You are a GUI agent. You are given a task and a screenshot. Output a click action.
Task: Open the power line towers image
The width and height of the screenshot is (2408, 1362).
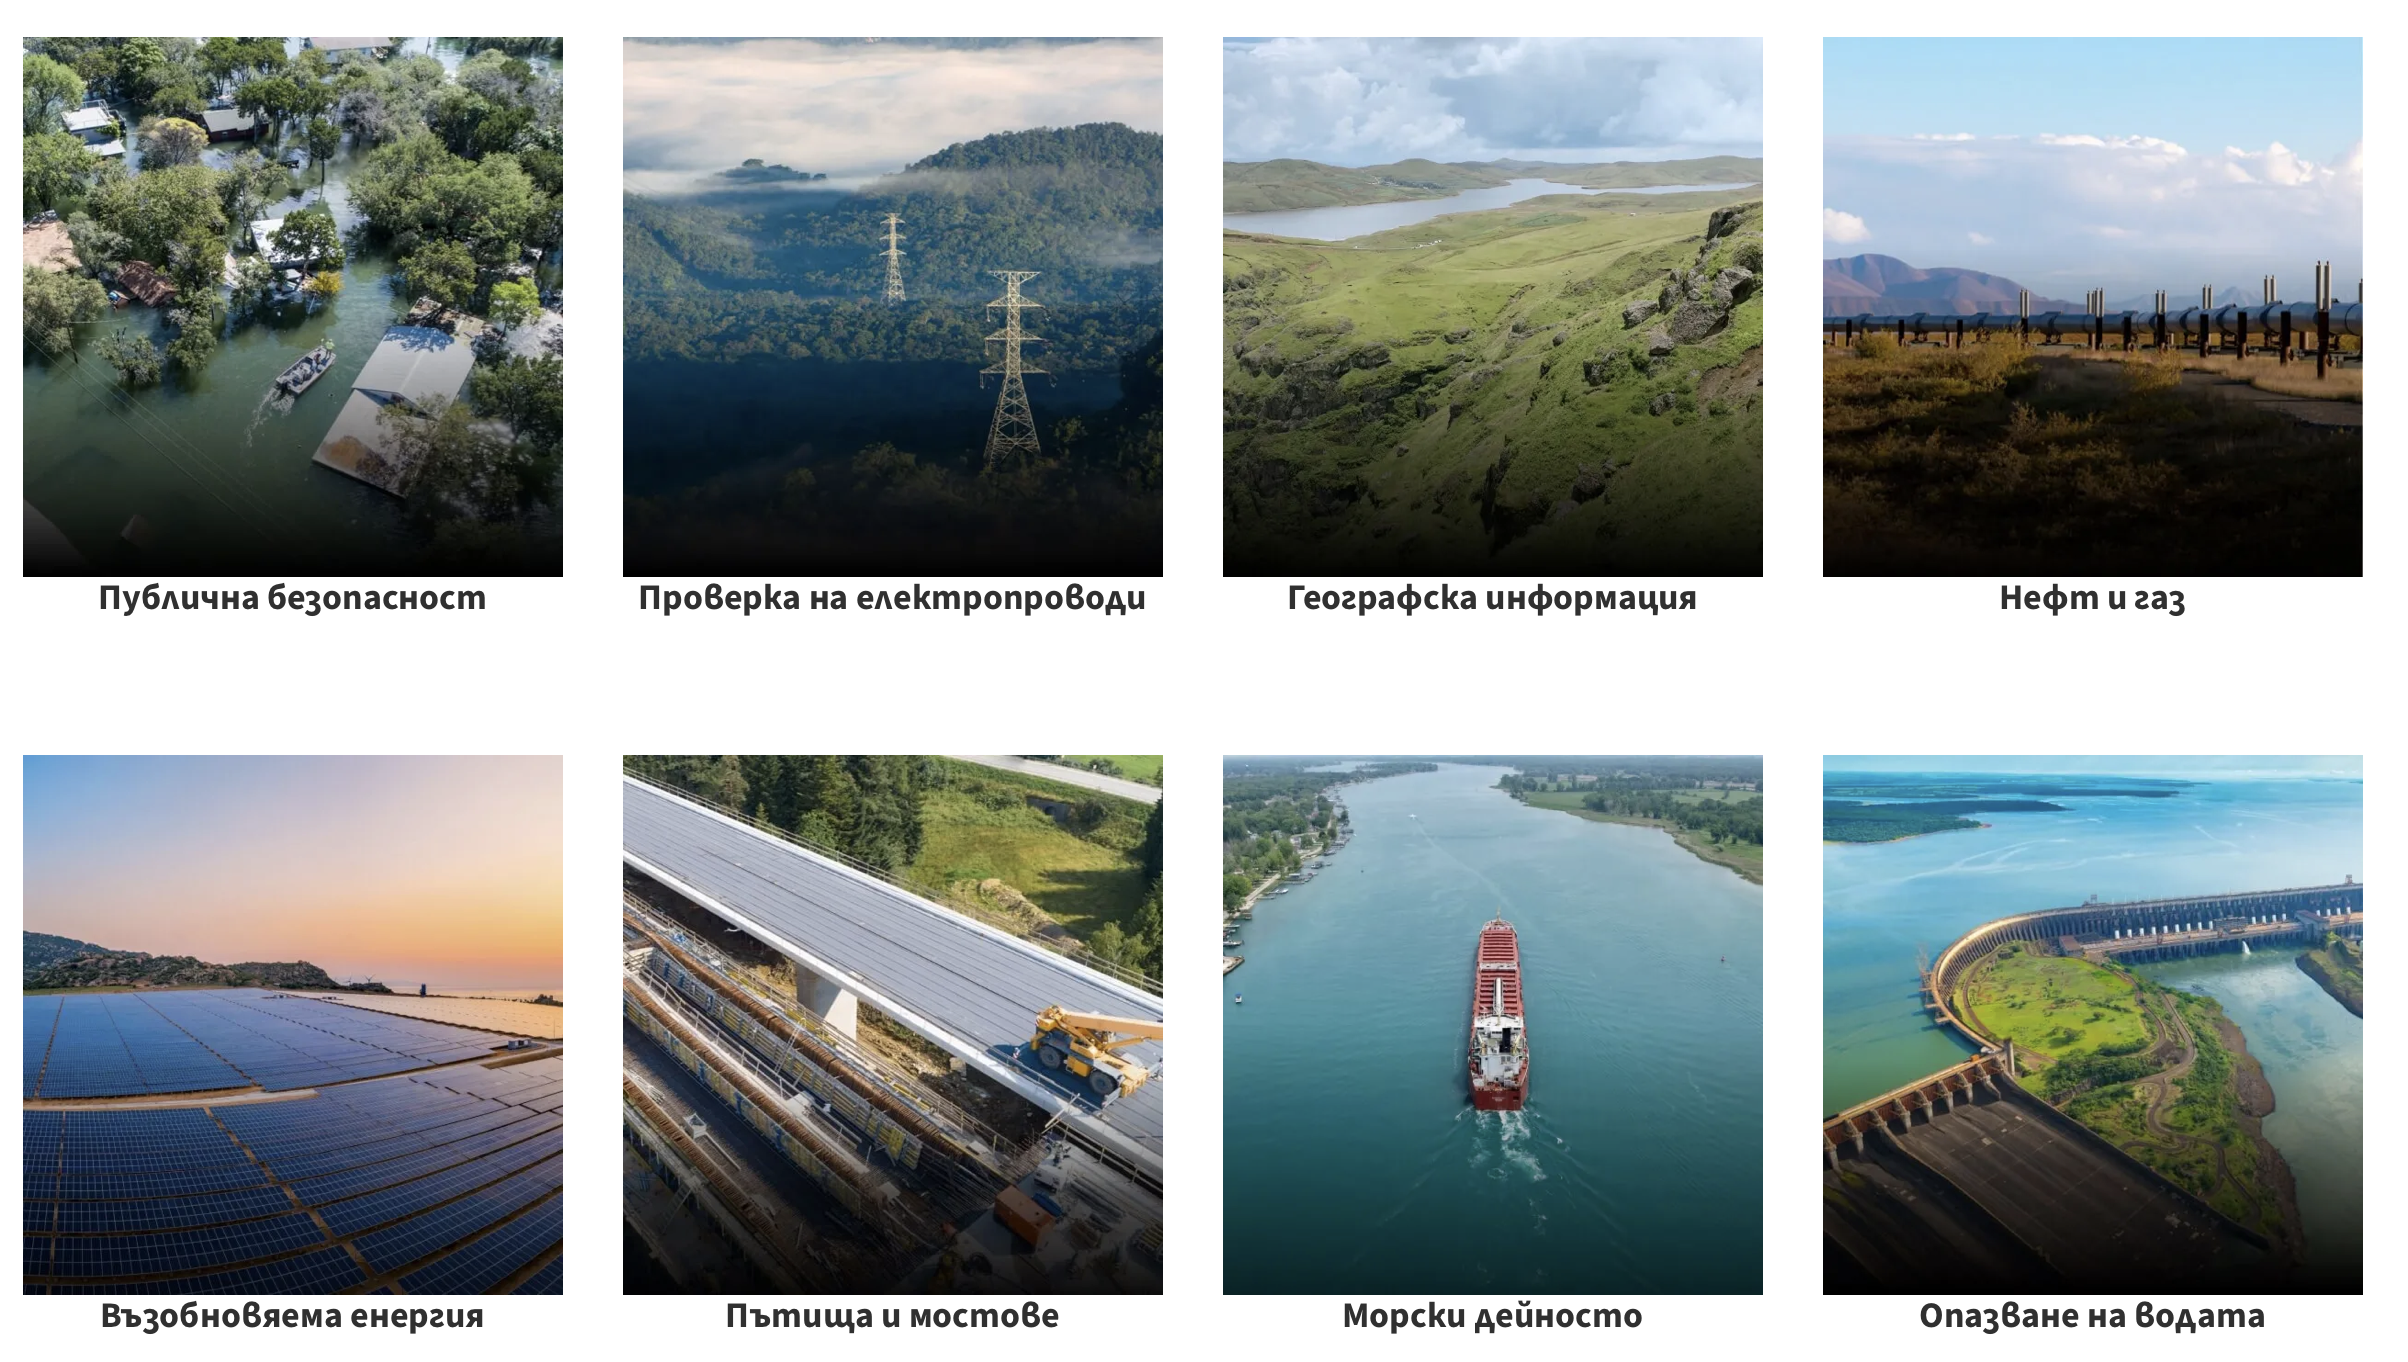tap(892, 306)
